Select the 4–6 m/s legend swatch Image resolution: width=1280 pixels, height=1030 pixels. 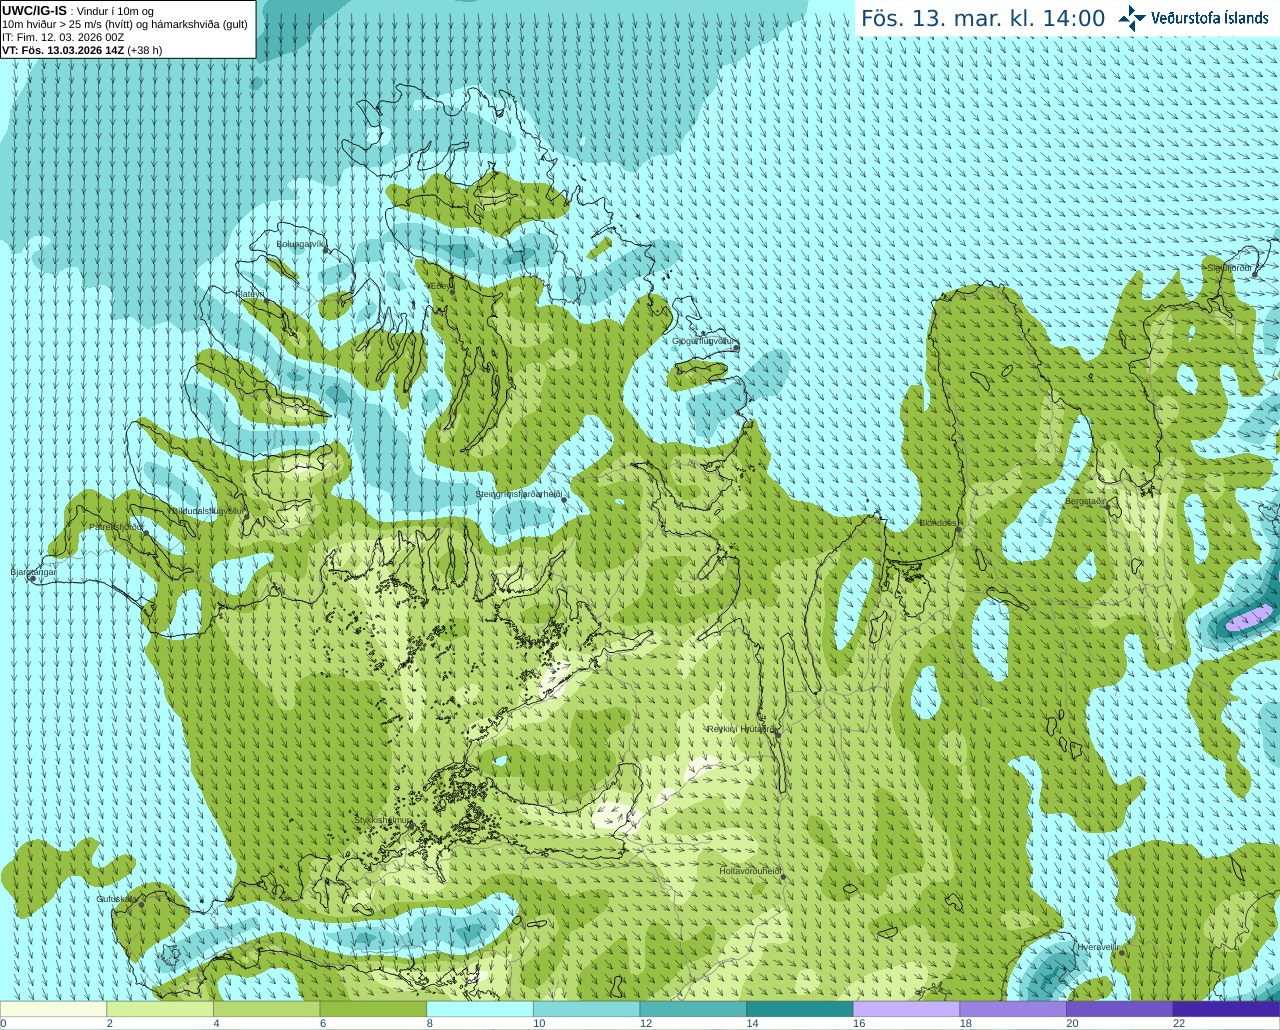(x=266, y=1009)
